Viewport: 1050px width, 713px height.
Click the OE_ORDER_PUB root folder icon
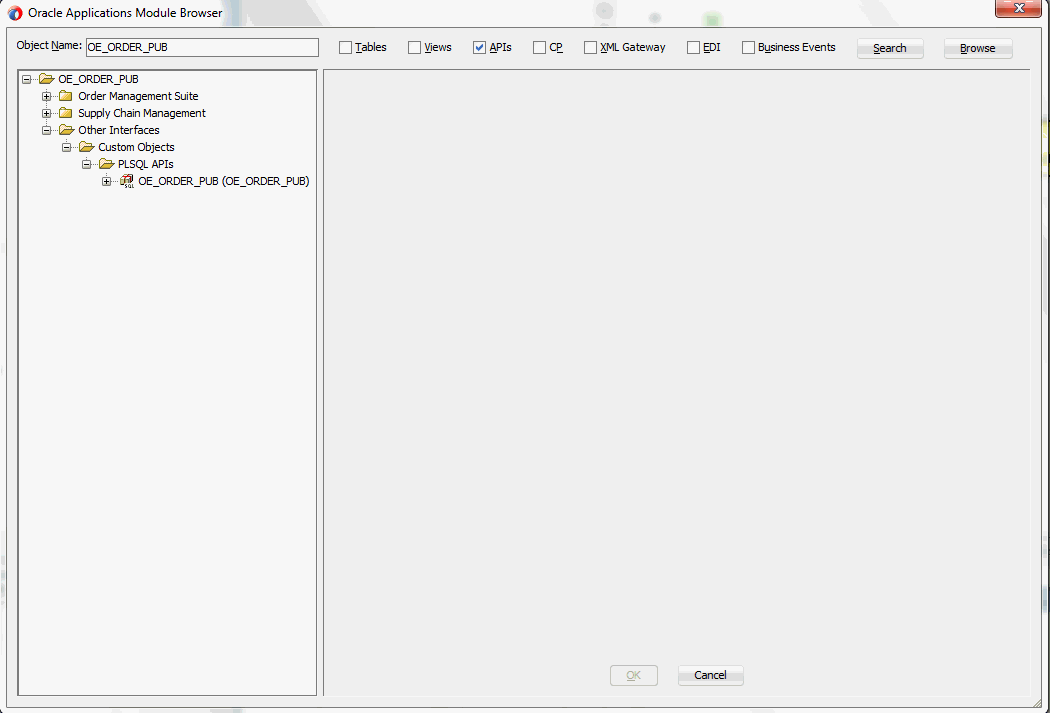pyautogui.click(x=46, y=79)
